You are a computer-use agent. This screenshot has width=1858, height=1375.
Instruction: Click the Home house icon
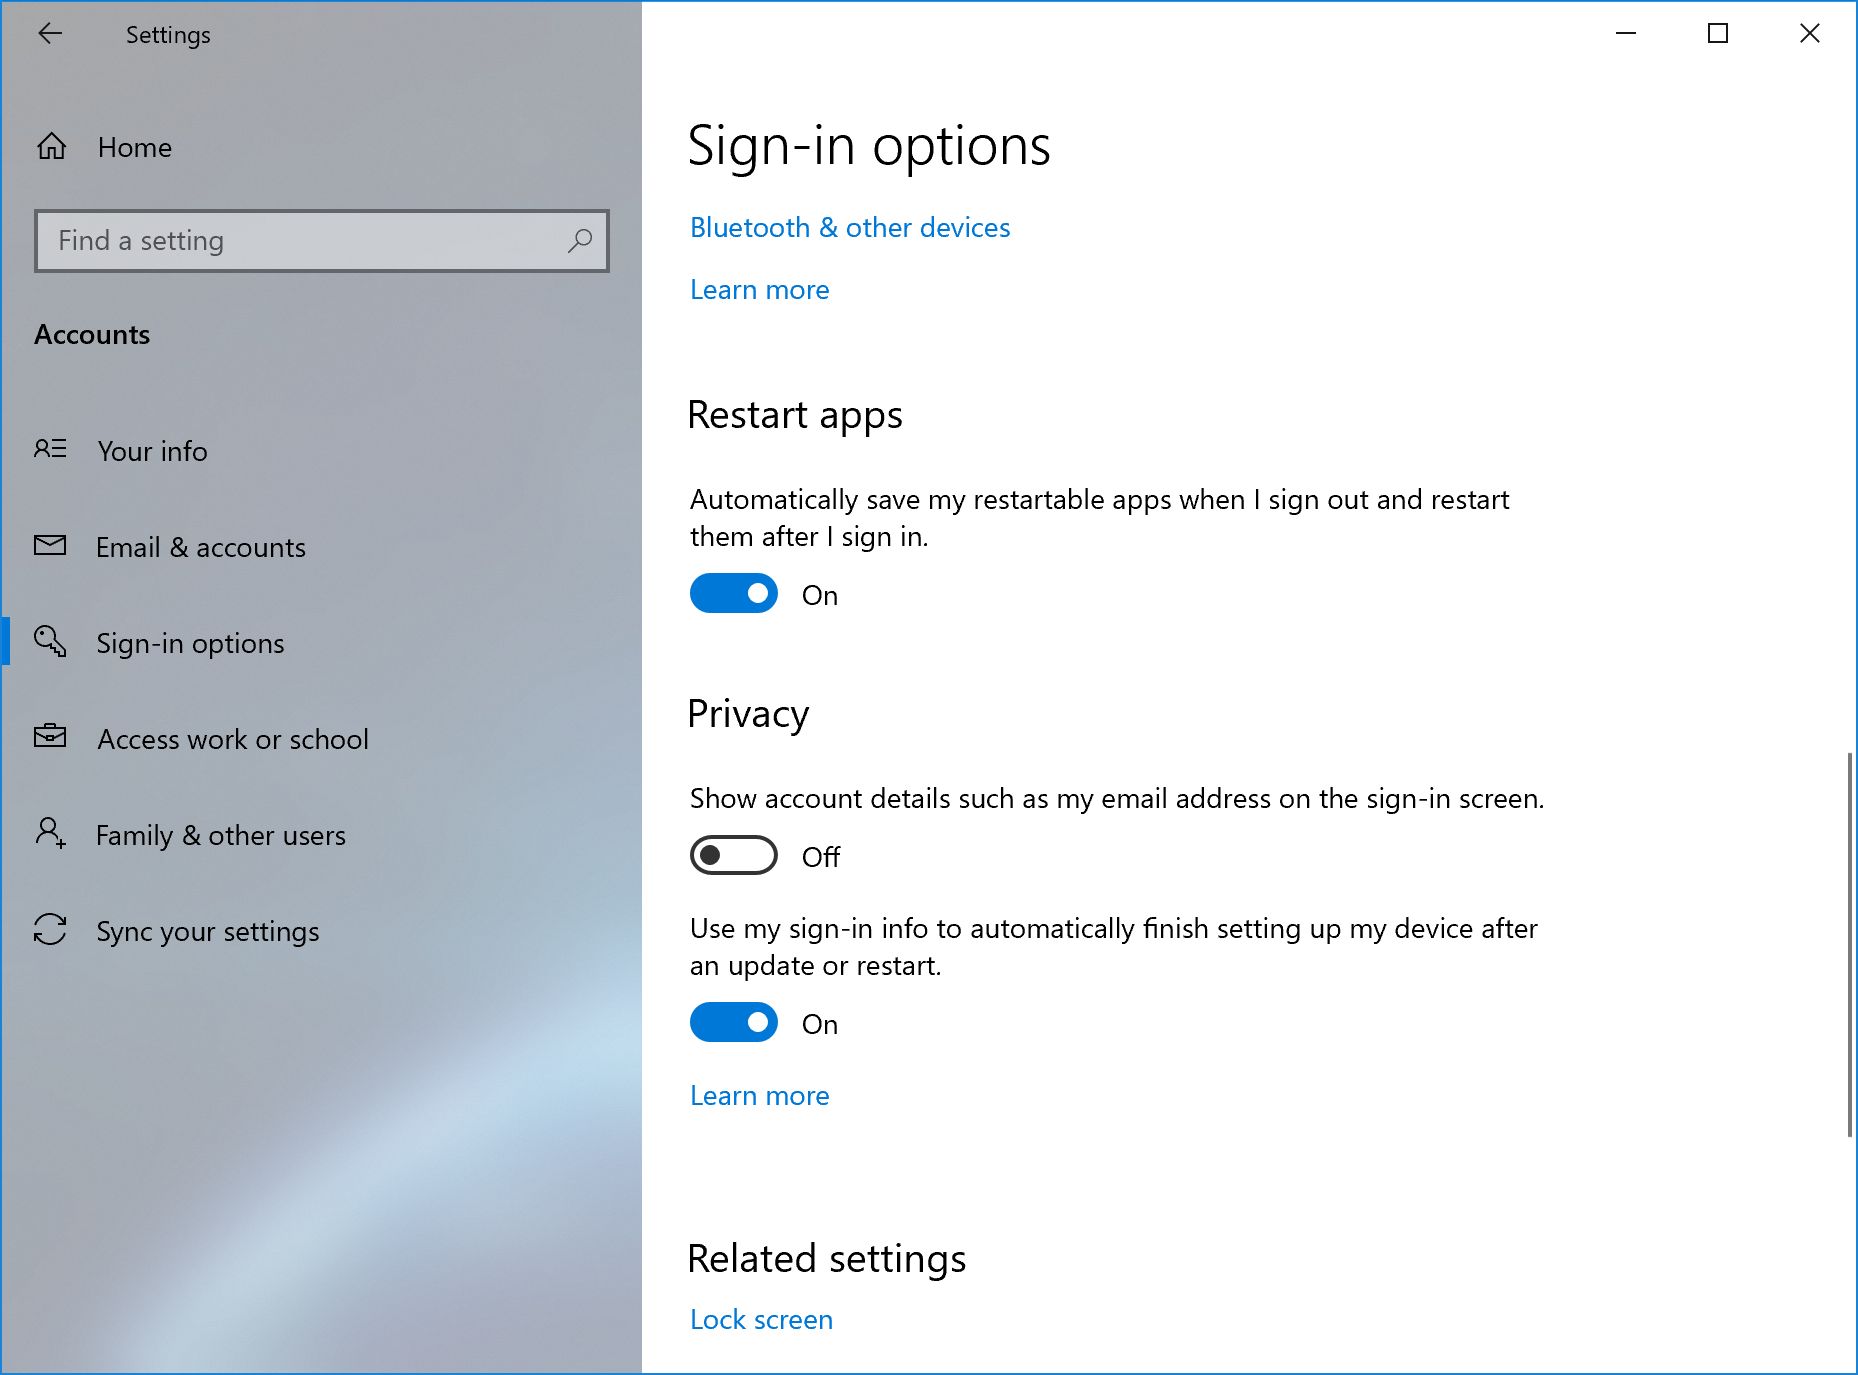coord(51,147)
